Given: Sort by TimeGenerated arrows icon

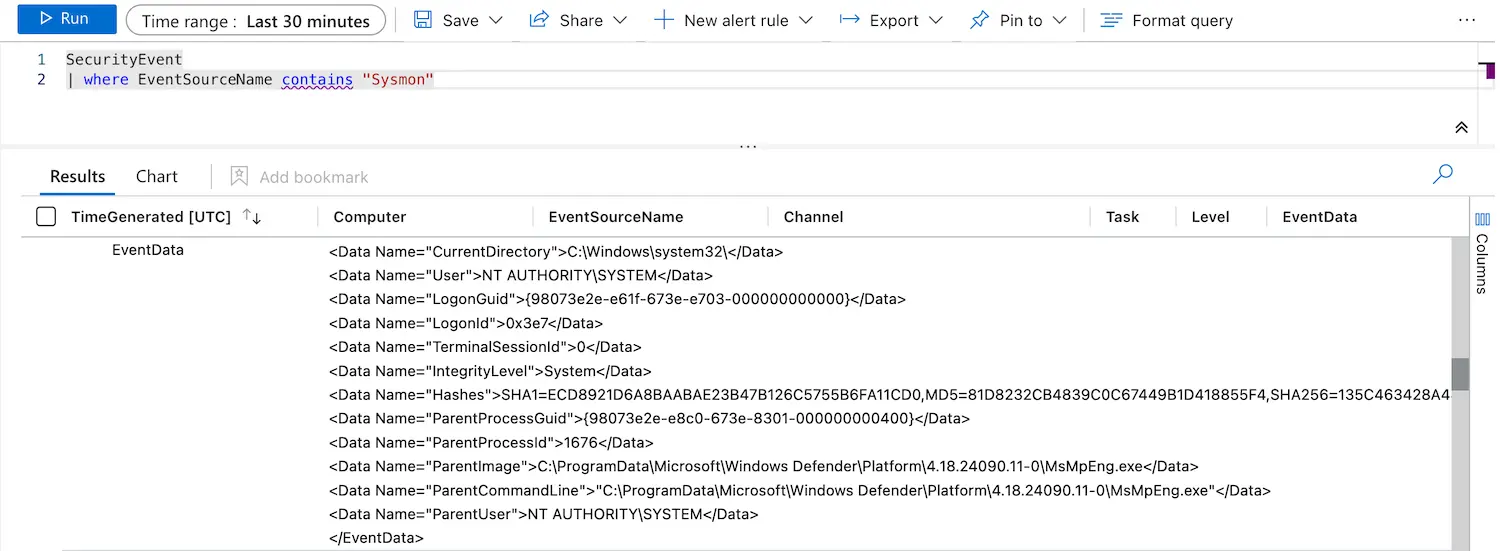Looking at the screenshot, I should coord(252,216).
